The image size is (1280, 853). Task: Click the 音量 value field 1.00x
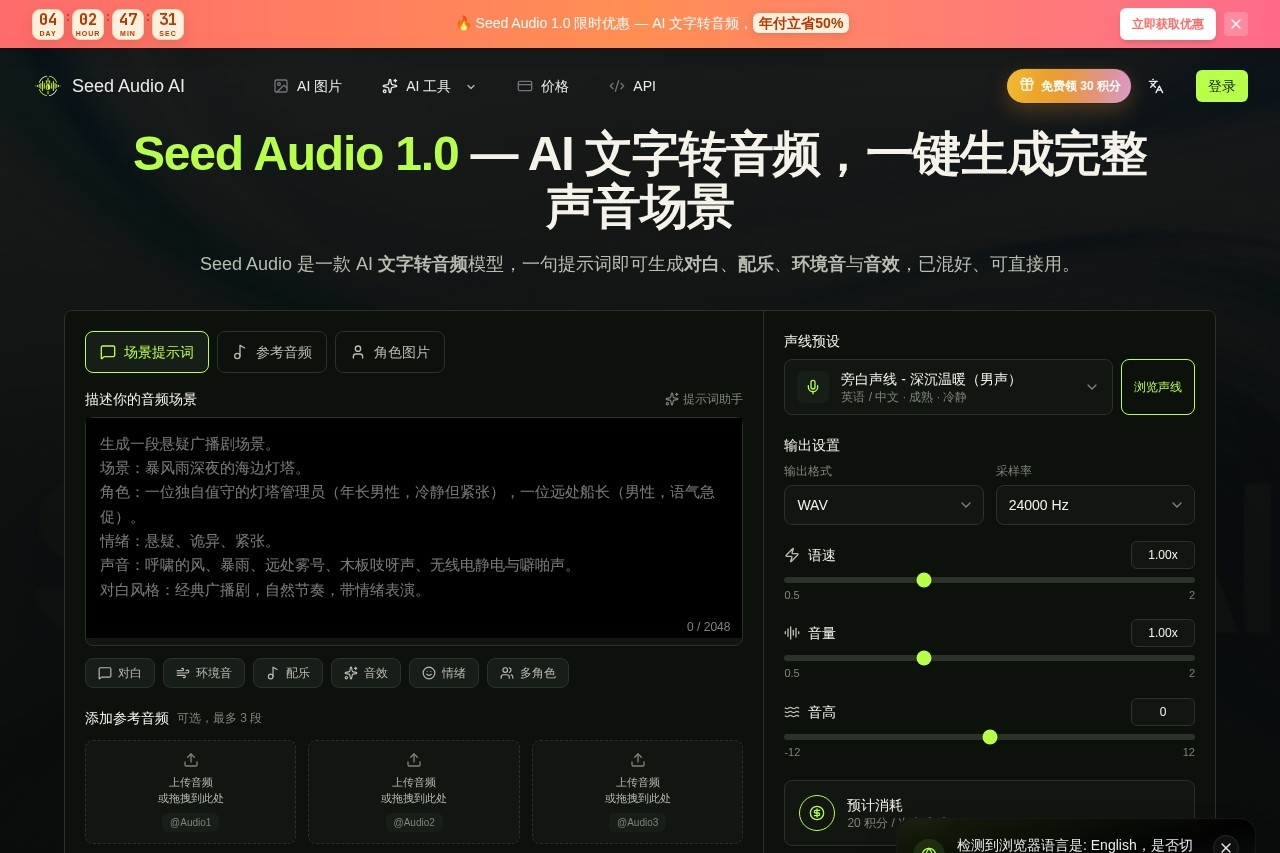1163,633
